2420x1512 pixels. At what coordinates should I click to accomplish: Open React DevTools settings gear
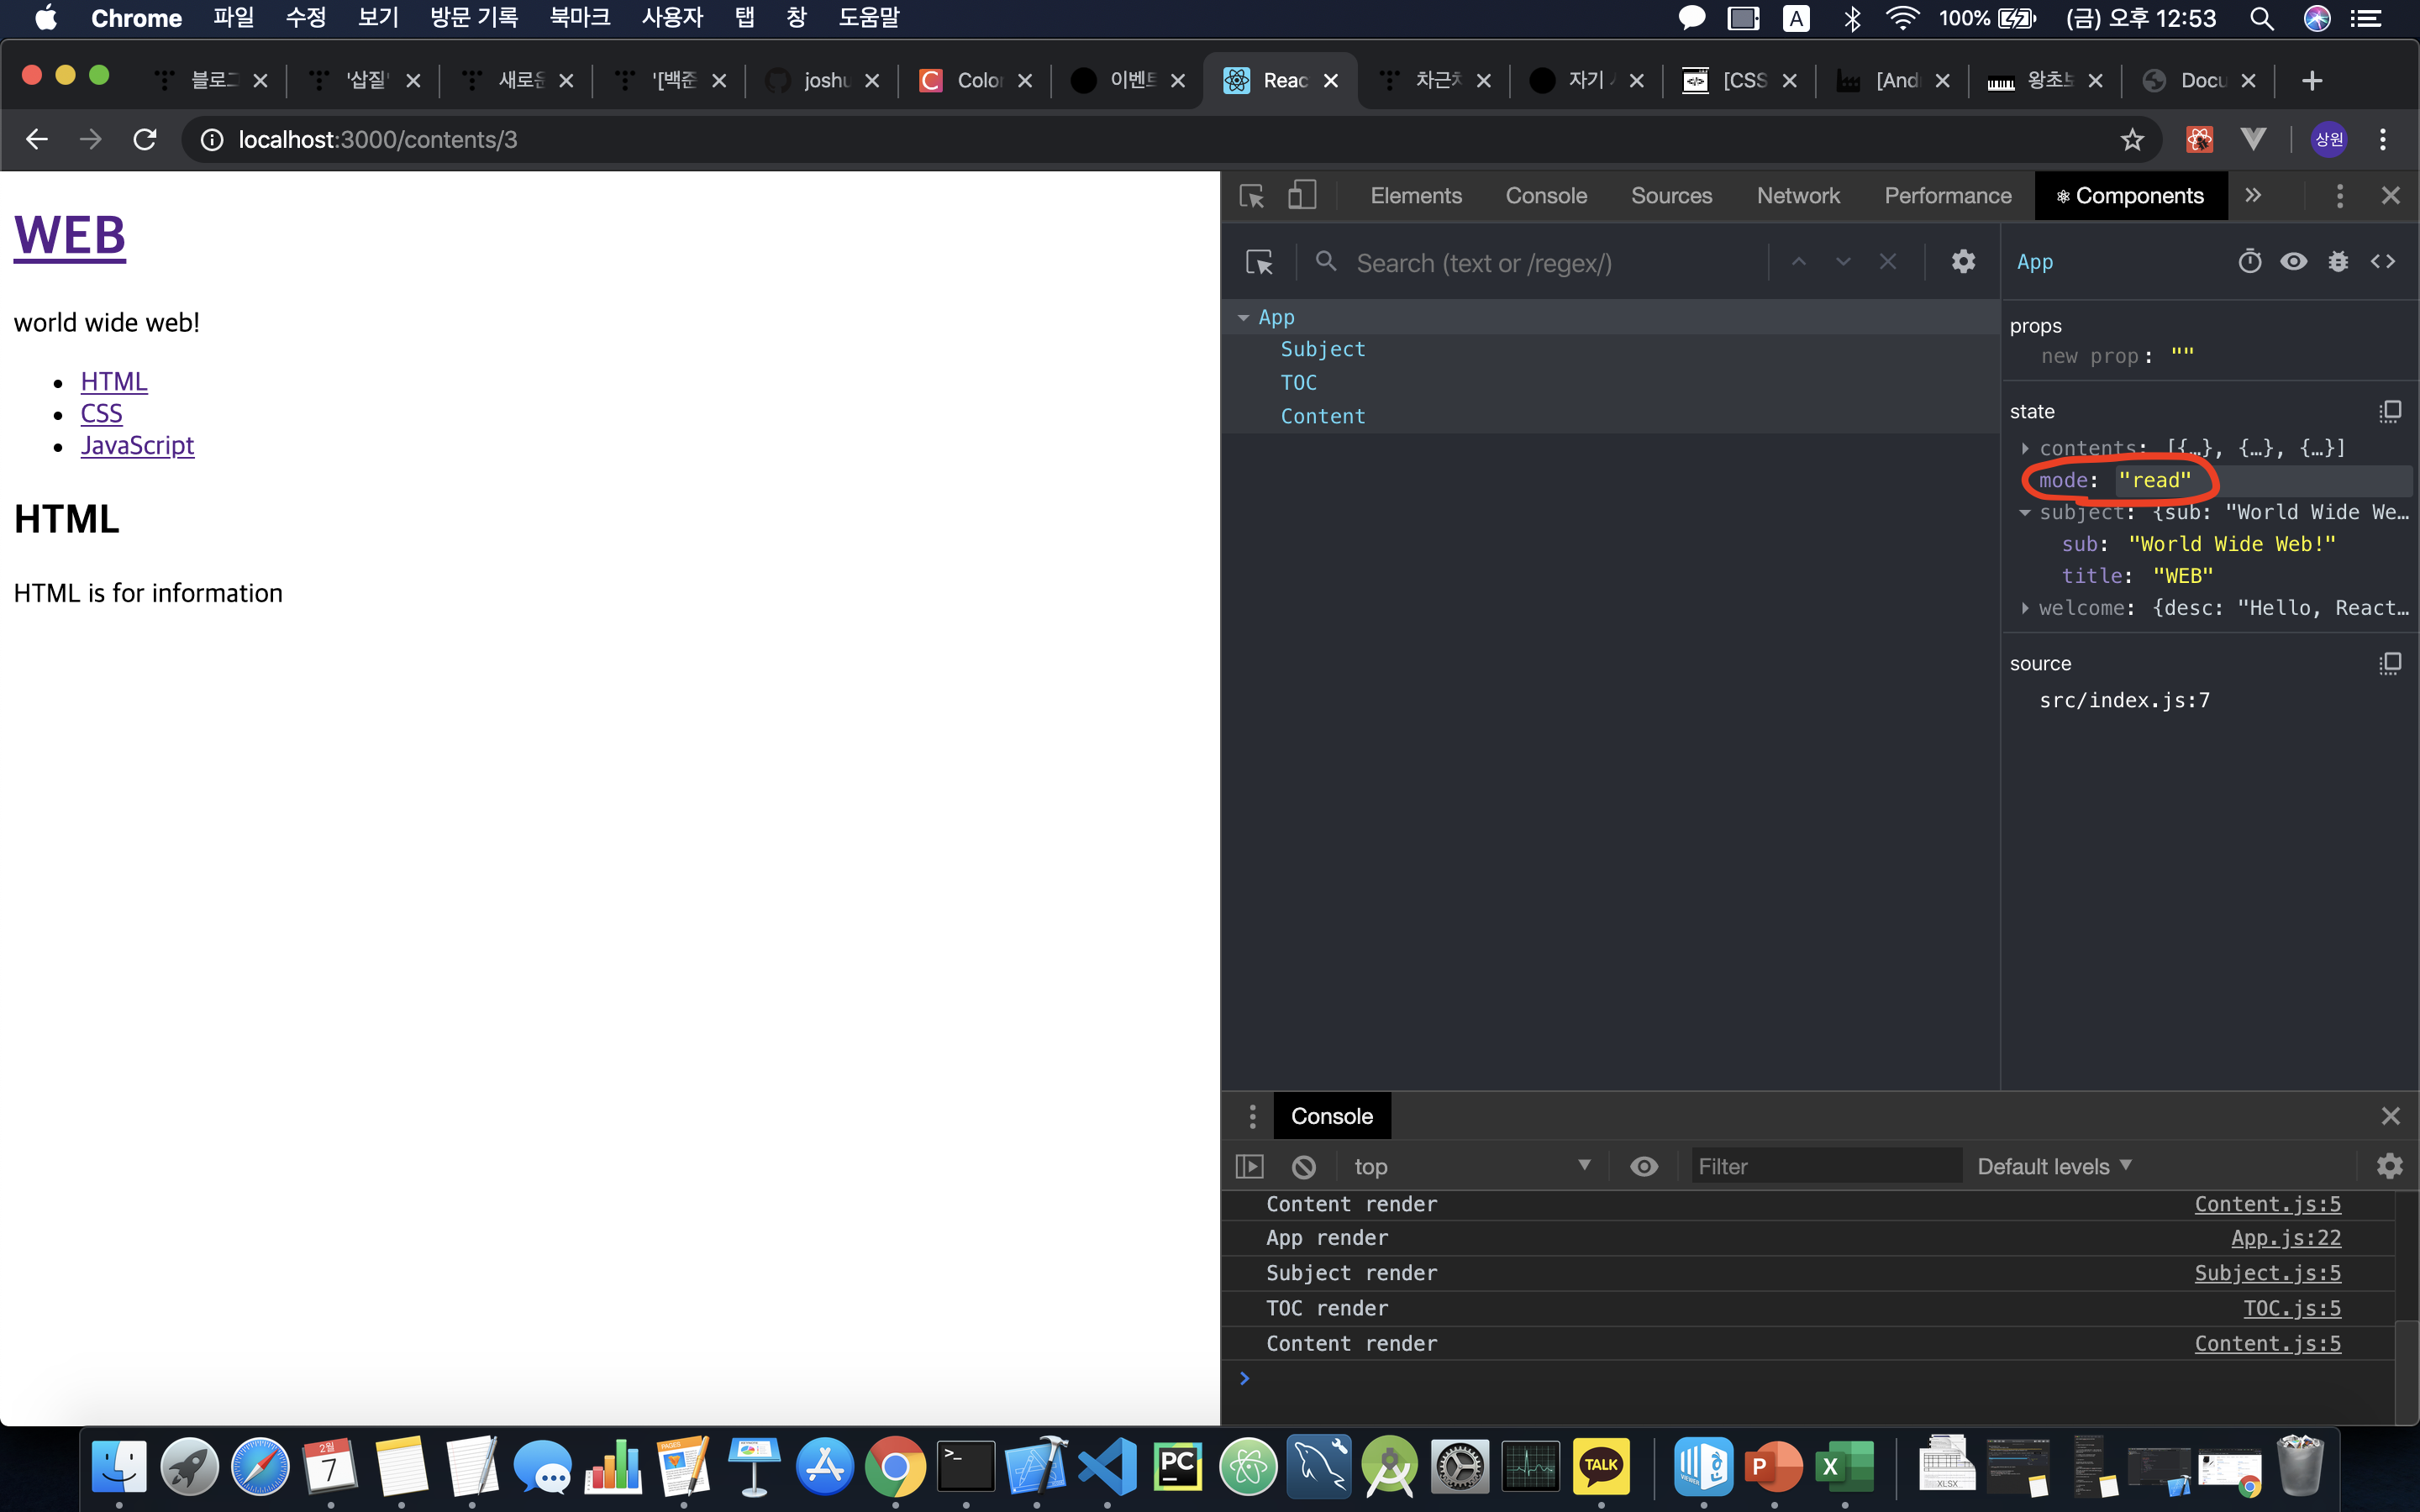[1963, 262]
